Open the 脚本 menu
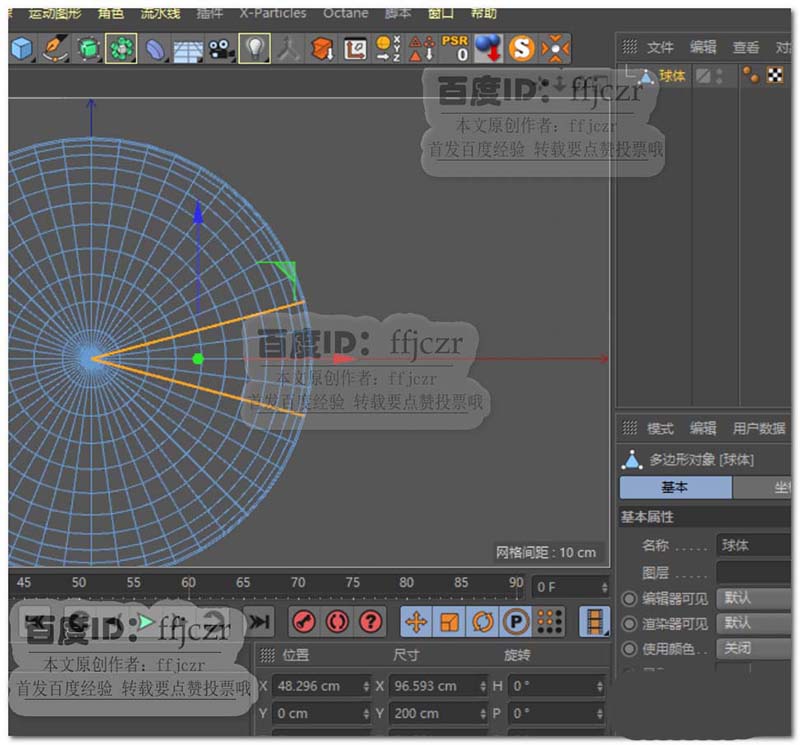800x745 pixels. click(398, 13)
